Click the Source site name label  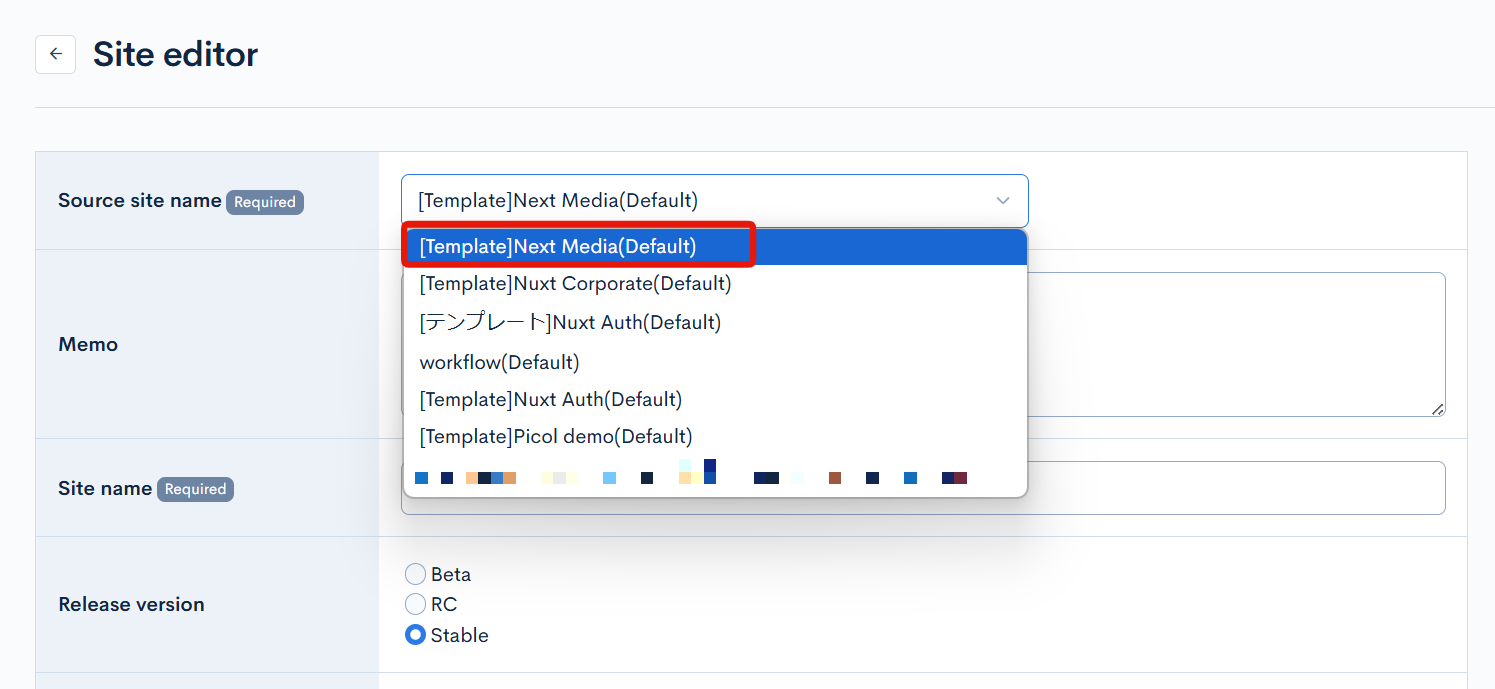coord(139,200)
